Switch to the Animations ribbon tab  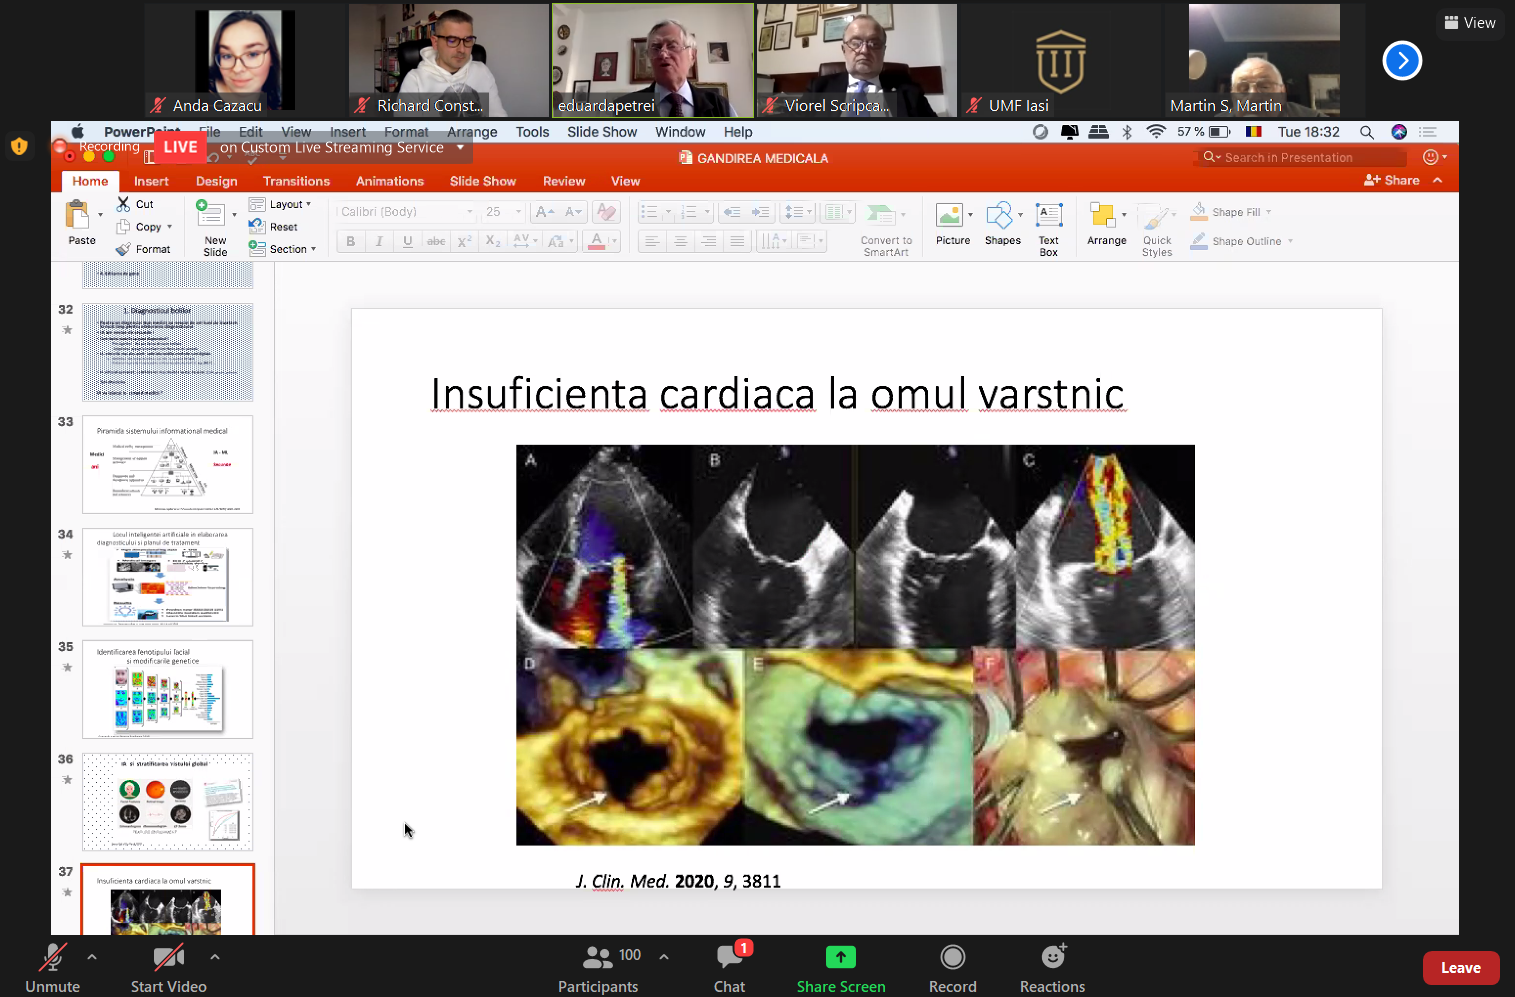[390, 181]
